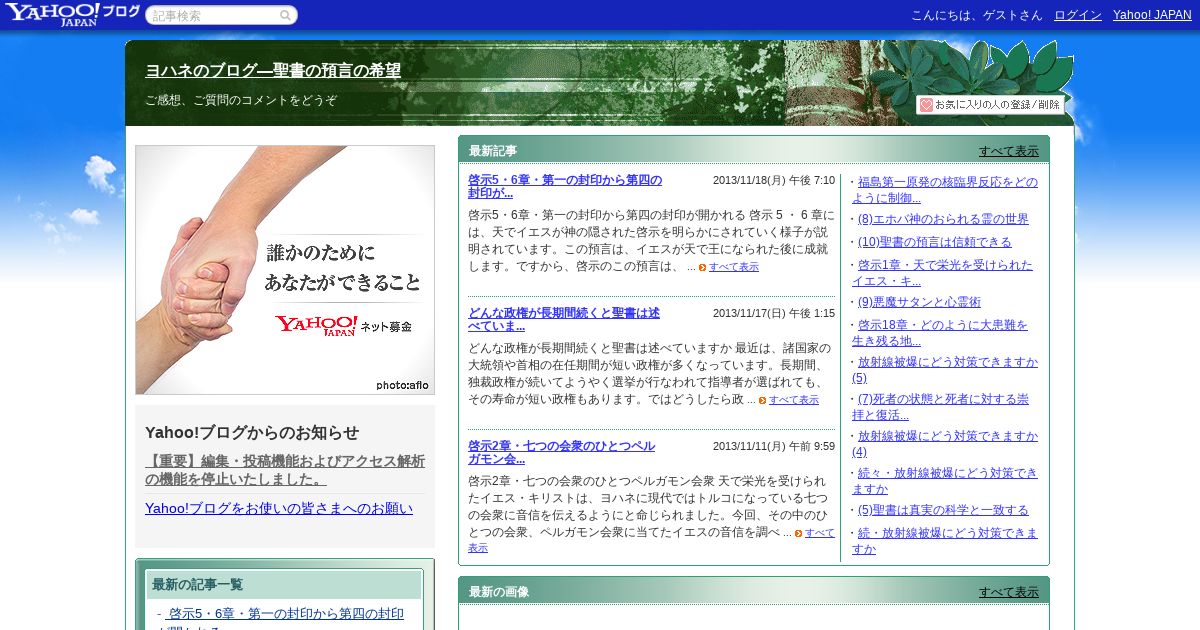Open 放射線被爆にどう対策できますか(5) link
Screen dimensions: 1200x630
[945, 370]
